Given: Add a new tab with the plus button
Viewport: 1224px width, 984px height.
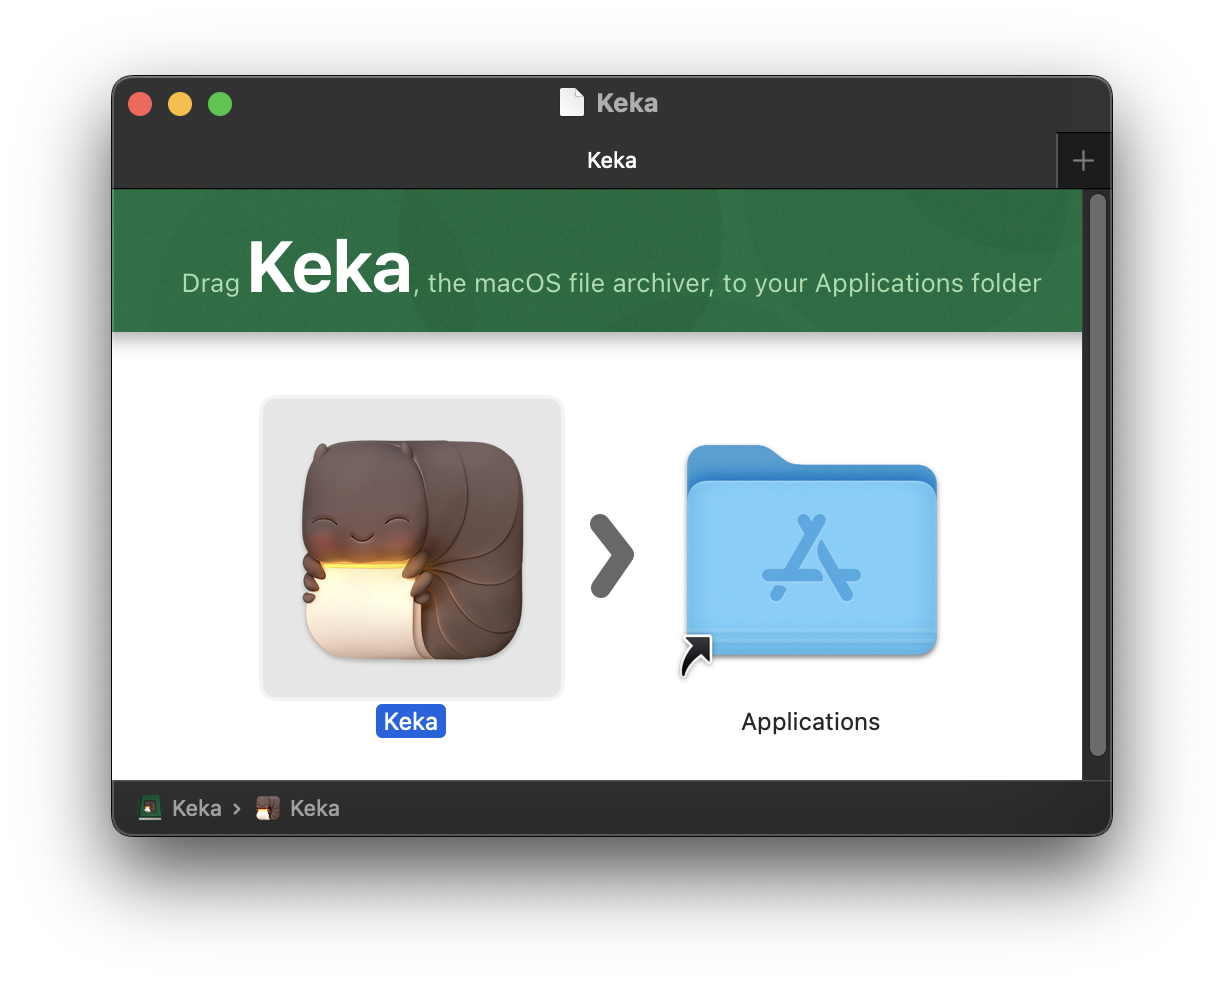Looking at the screenshot, I should coord(1083,161).
